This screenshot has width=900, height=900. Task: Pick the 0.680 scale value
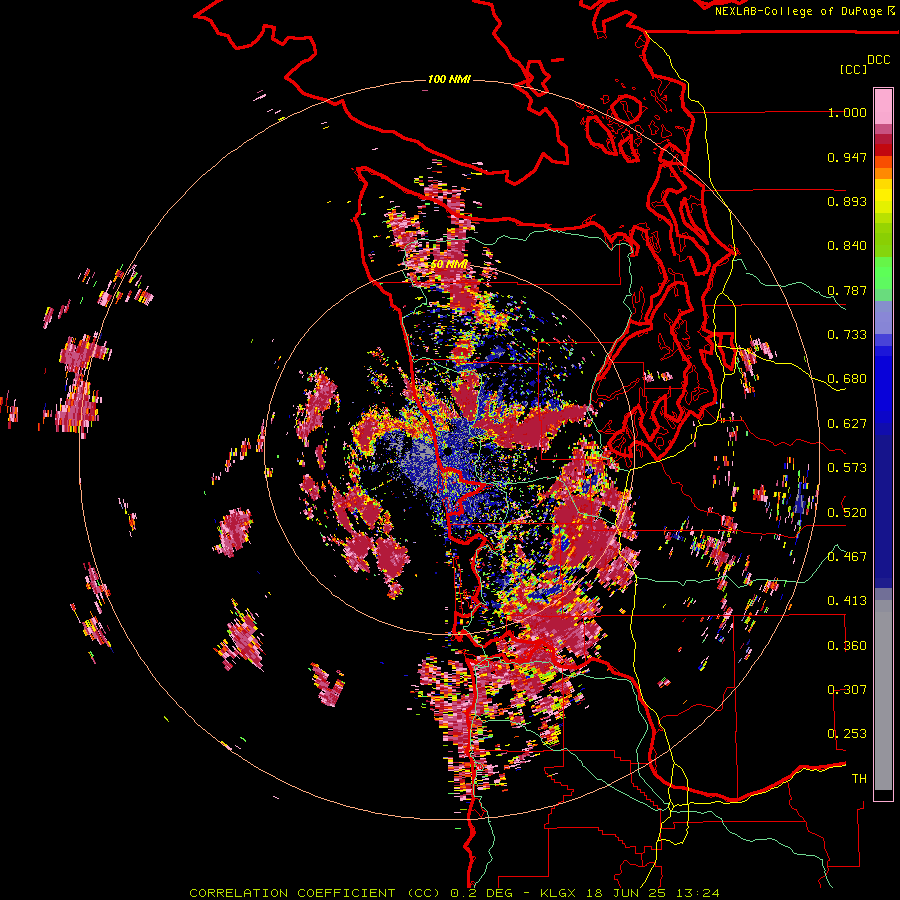coord(847,379)
